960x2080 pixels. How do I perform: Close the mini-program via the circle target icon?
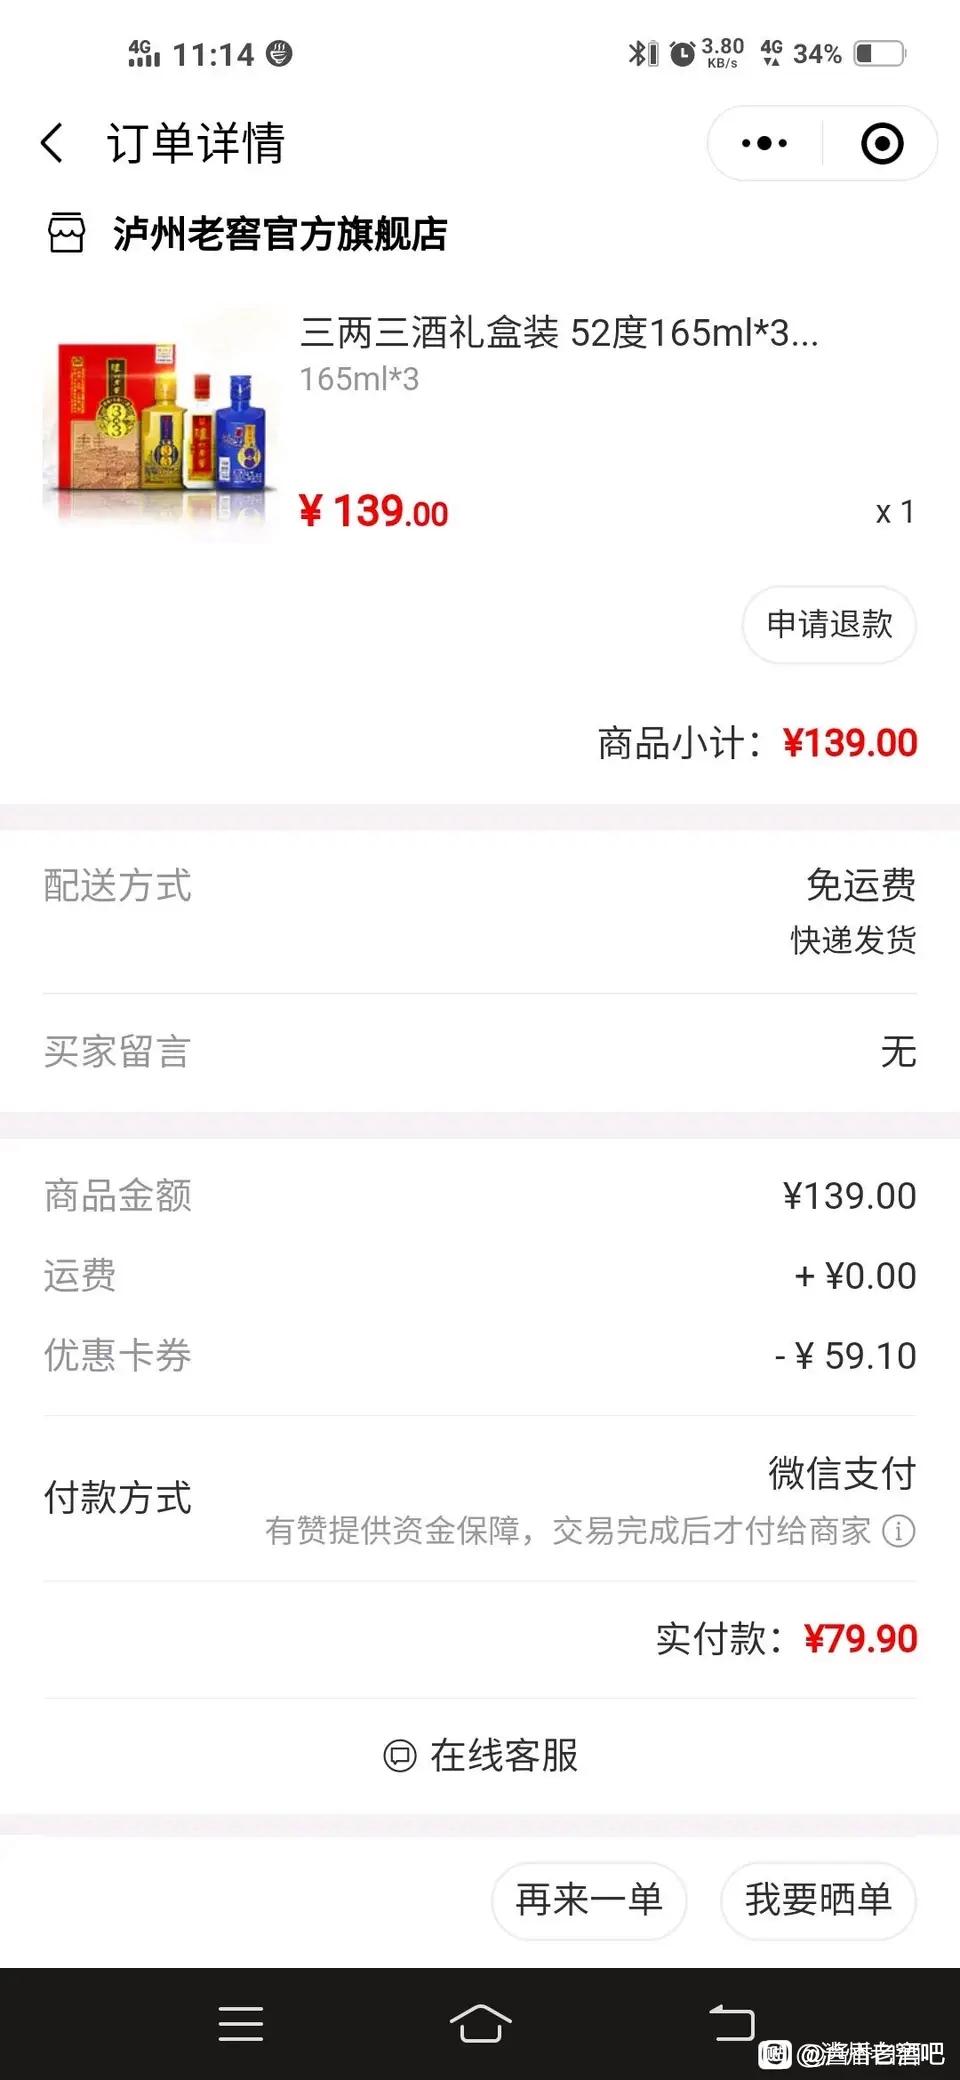882,143
